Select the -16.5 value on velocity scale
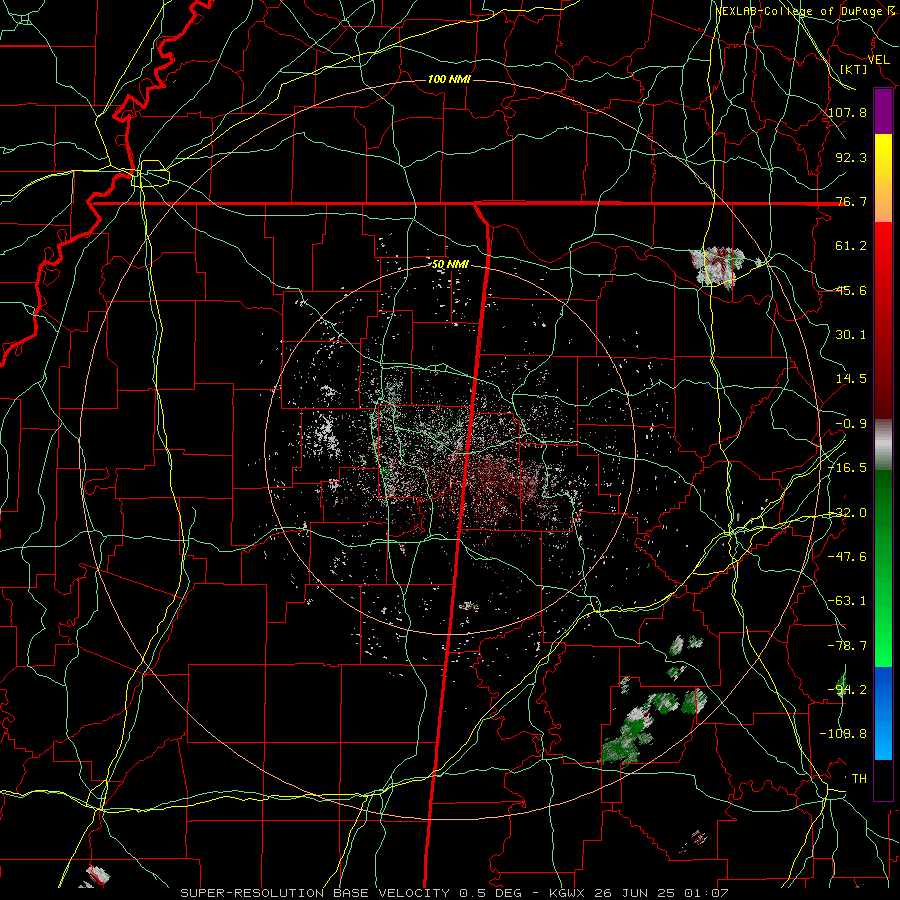Viewport: 900px width, 900px height. click(x=848, y=467)
